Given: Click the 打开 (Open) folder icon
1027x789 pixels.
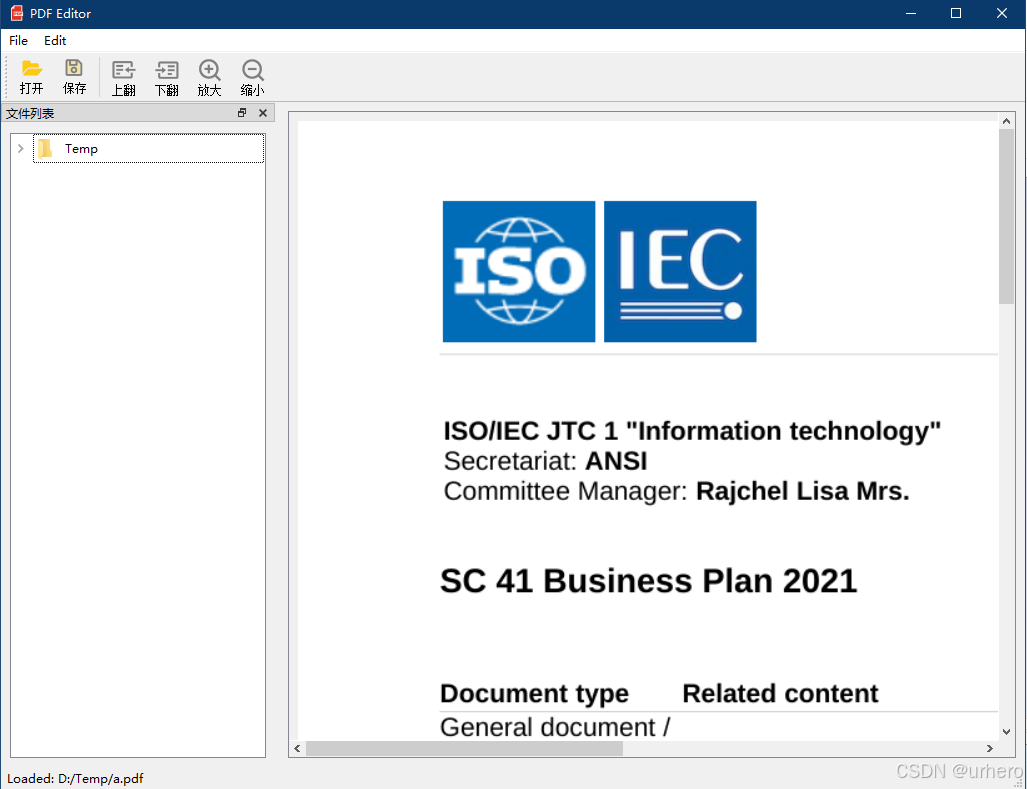Looking at the screenshot, I should [x=31, y=77].
